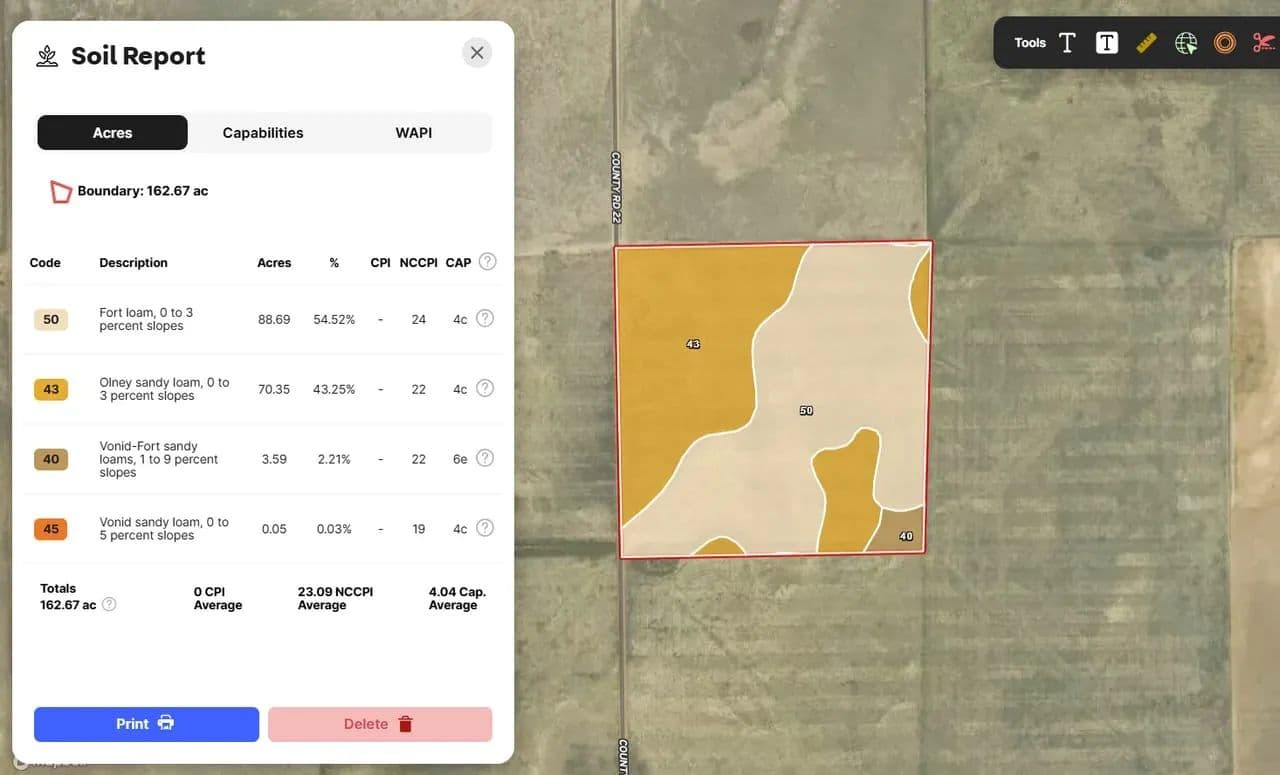Screen dimensions: 1280x775
Task: Switch to the Capabilities tab
Action: coord(263,133)
